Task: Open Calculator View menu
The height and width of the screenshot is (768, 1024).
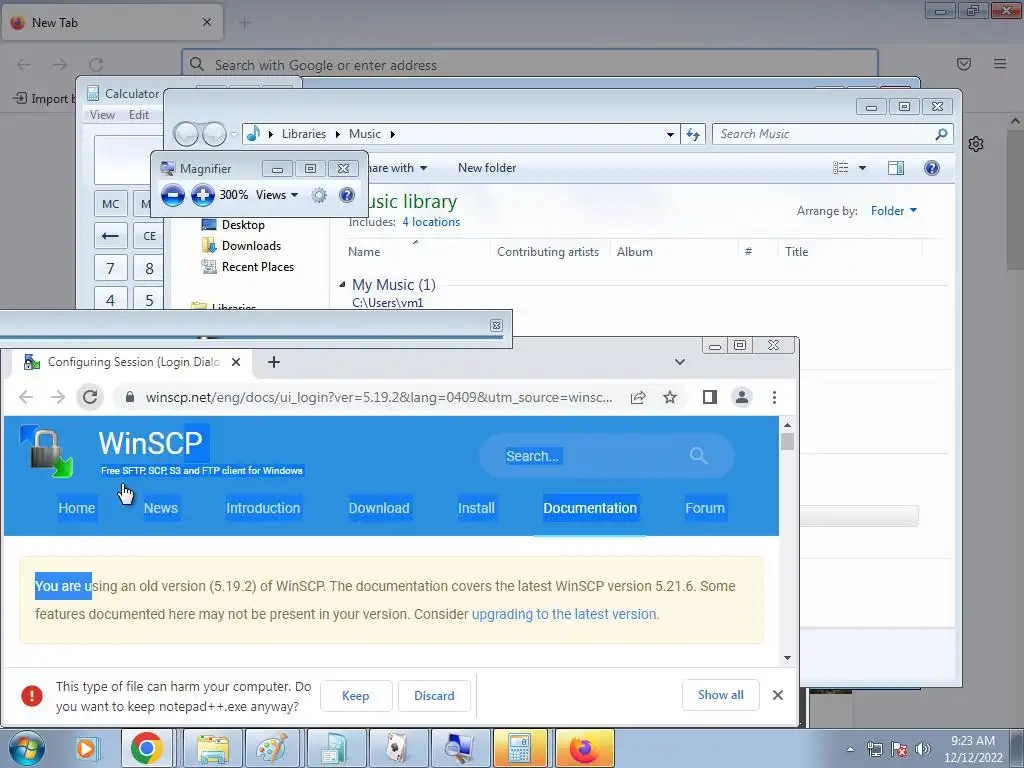Action: click(x=102, y=114)
